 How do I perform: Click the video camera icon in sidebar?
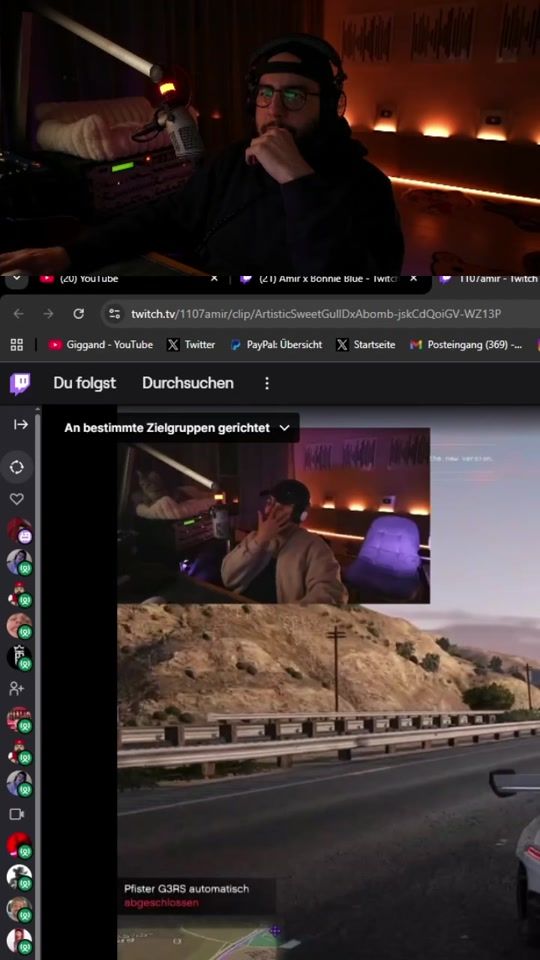coord(17,814)
